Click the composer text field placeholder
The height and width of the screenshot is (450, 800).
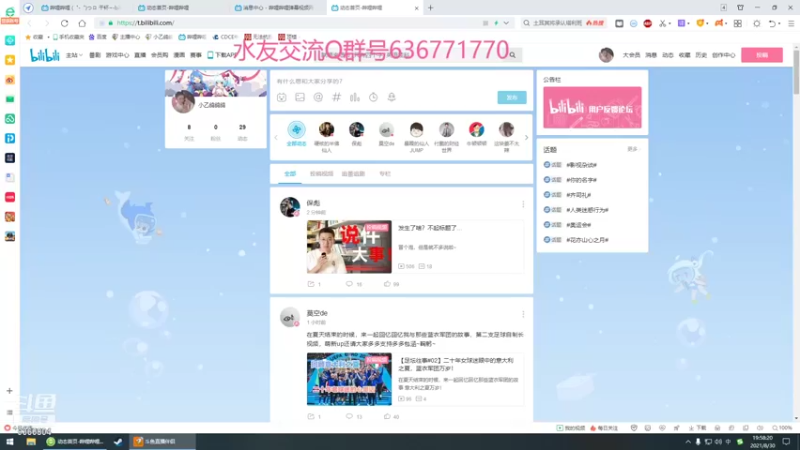[x=310, y=81]
